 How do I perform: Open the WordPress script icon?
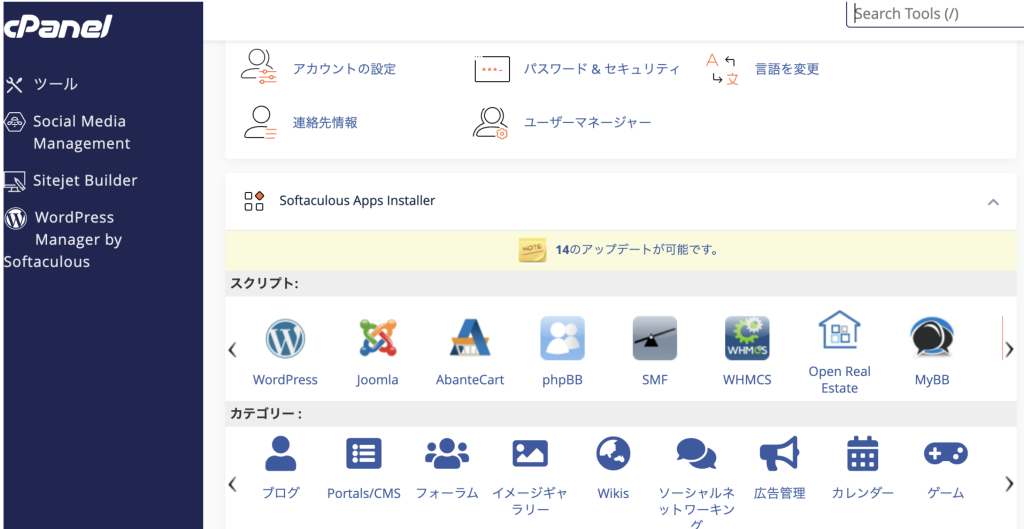(x=285, y=340)
